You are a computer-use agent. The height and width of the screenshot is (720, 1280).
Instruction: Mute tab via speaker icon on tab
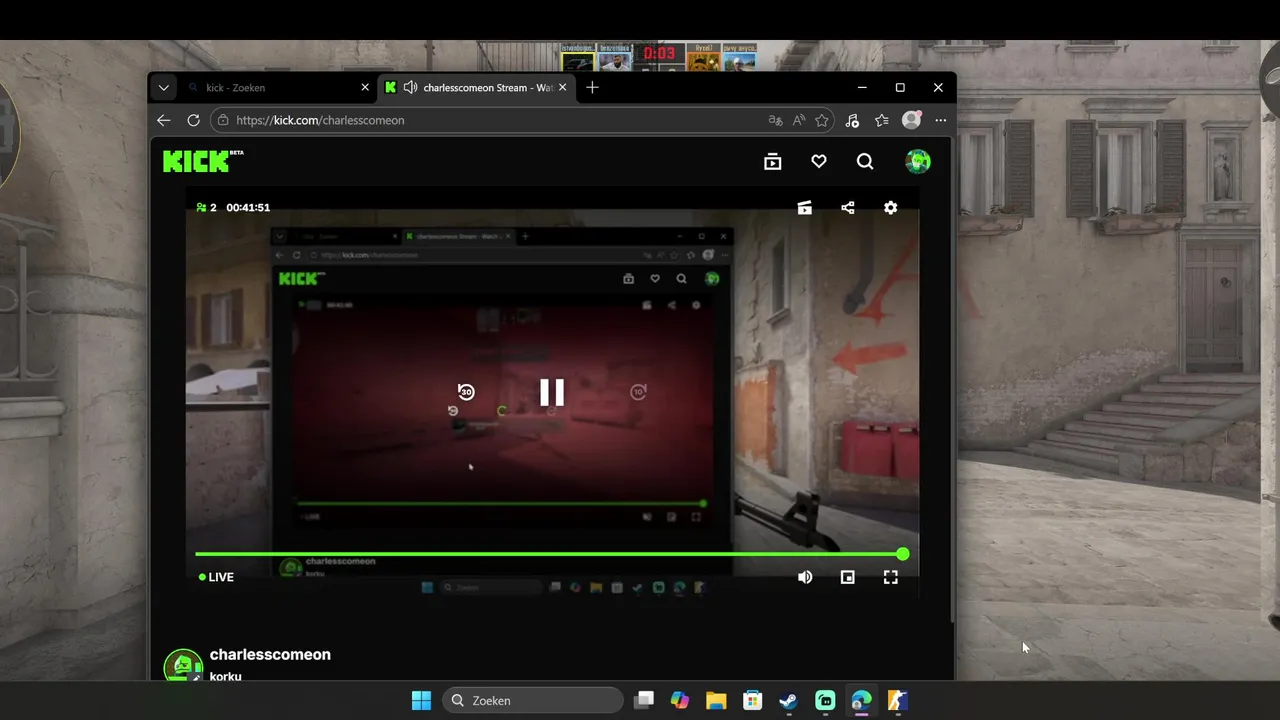click(410, 88)
